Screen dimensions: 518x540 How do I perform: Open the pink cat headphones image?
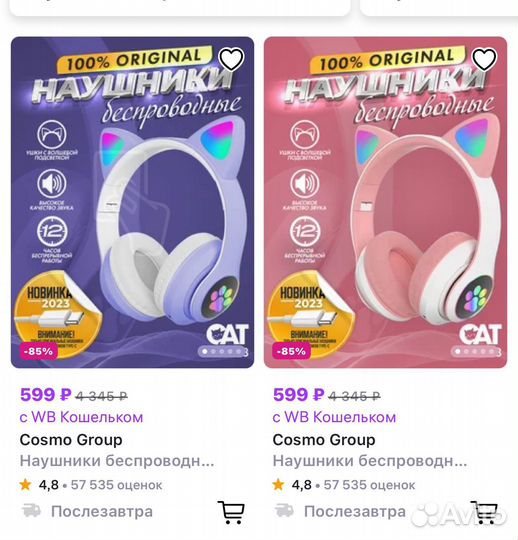point(385,202)
